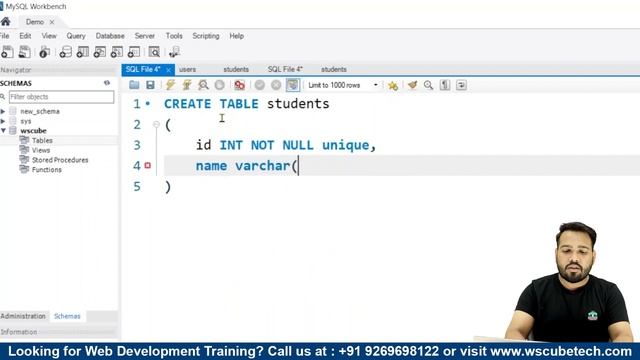Run the explain plan magnifier-lightning icon

[203, 85]
